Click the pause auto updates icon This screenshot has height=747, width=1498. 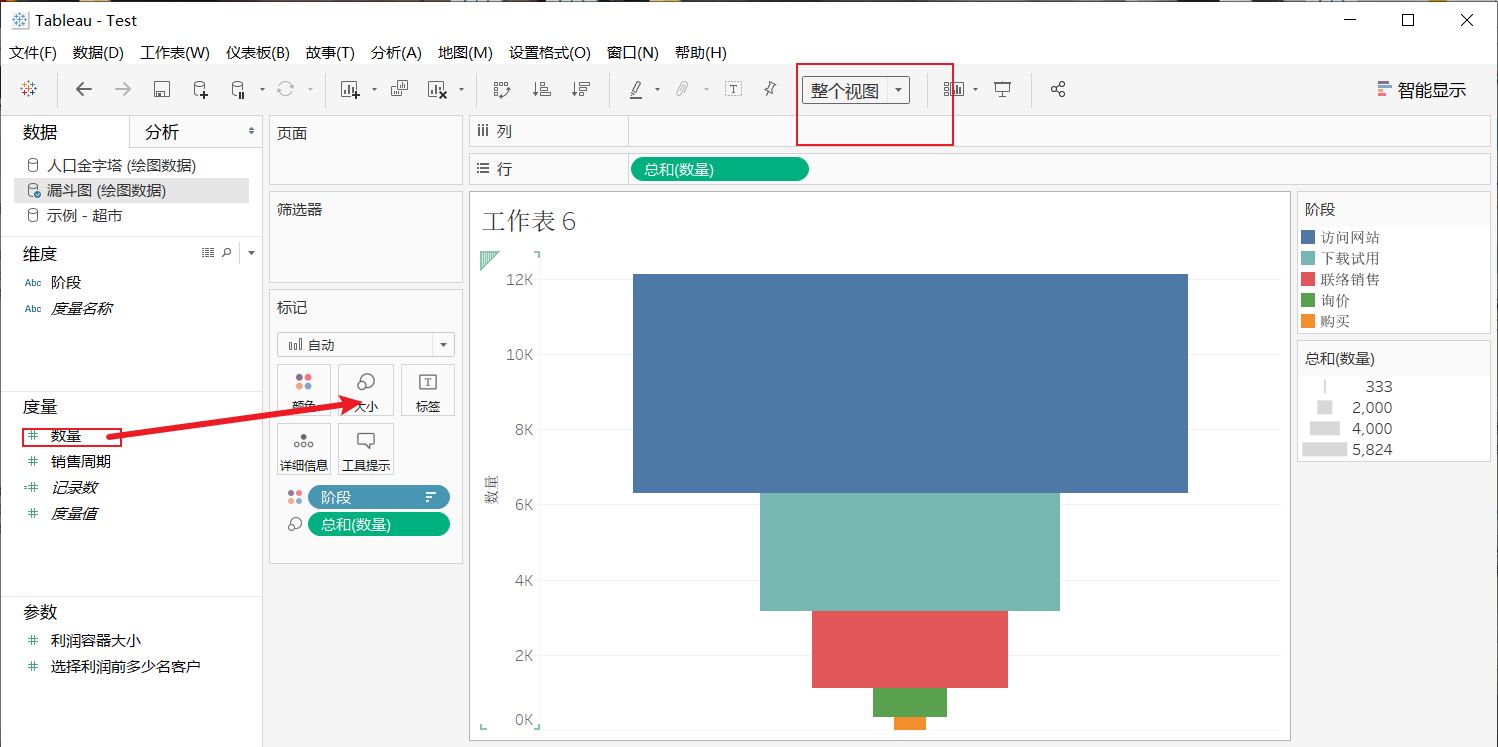pyautogui.click(x=238, y=89)
